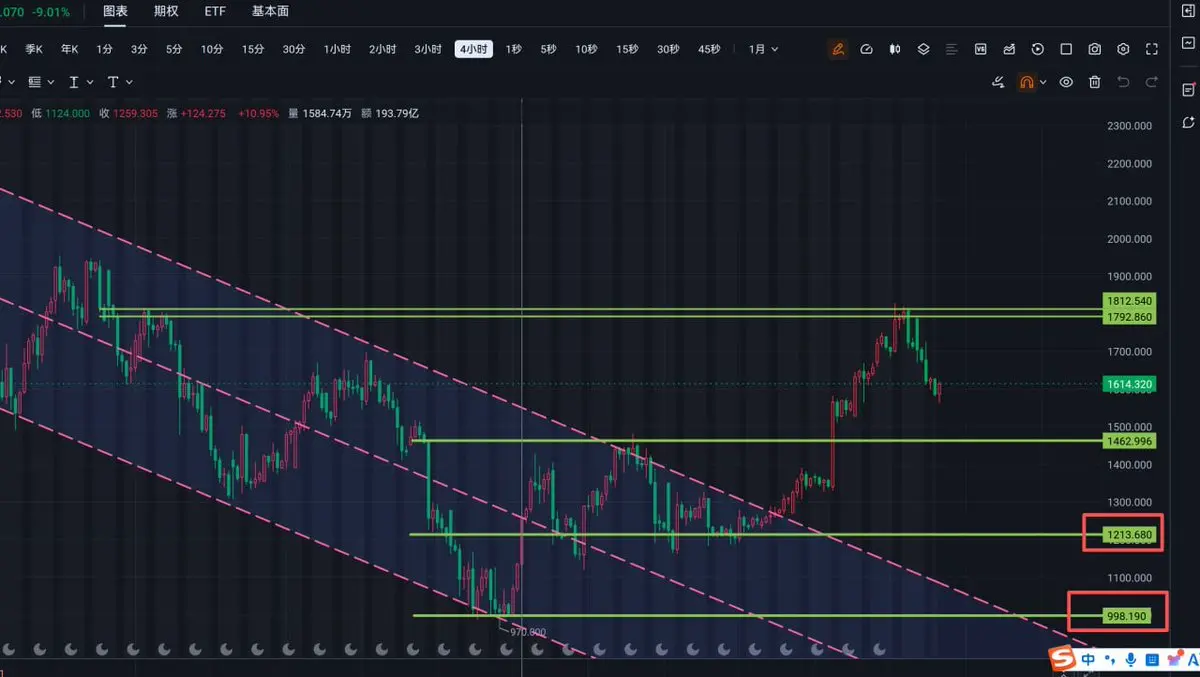Viewport: 1200px width, 677px height.
Task: Switch to the 期权 tab
Action: click(166, 11)
